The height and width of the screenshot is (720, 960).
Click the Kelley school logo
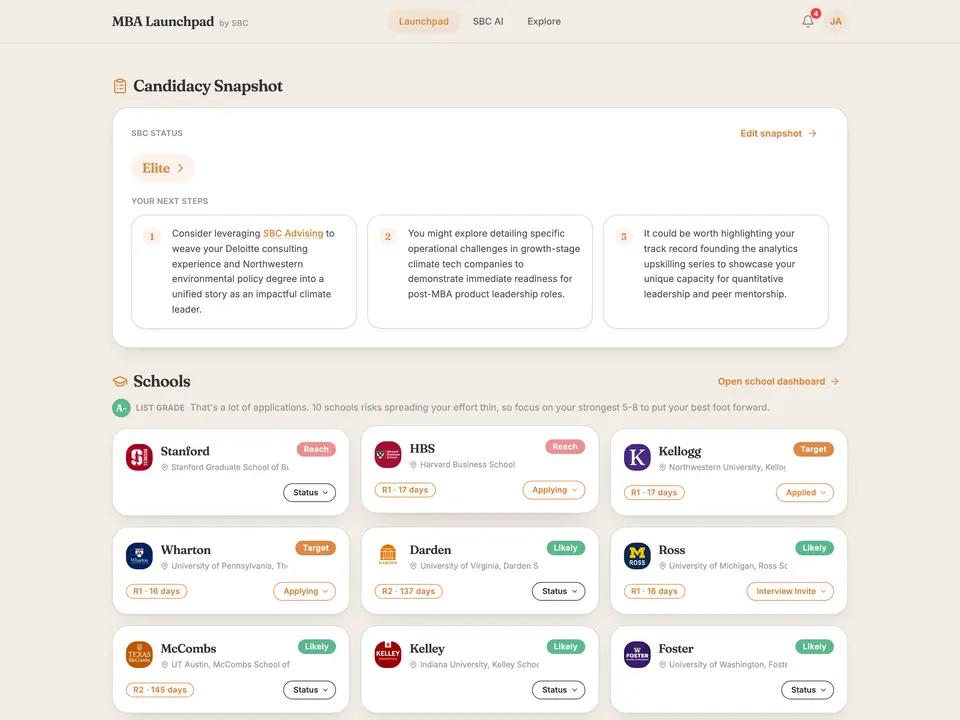tap(388, 654)
